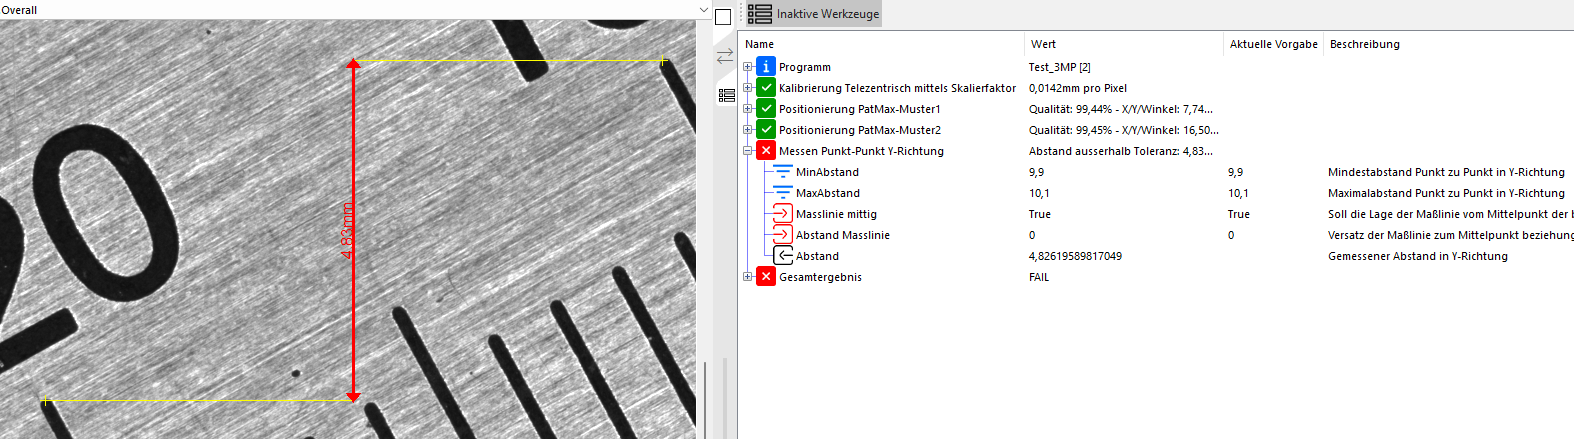The image size is (1574, 439).
Task: Click the Masslinie mittig input arrow icon
Action: tap(782, 214)
